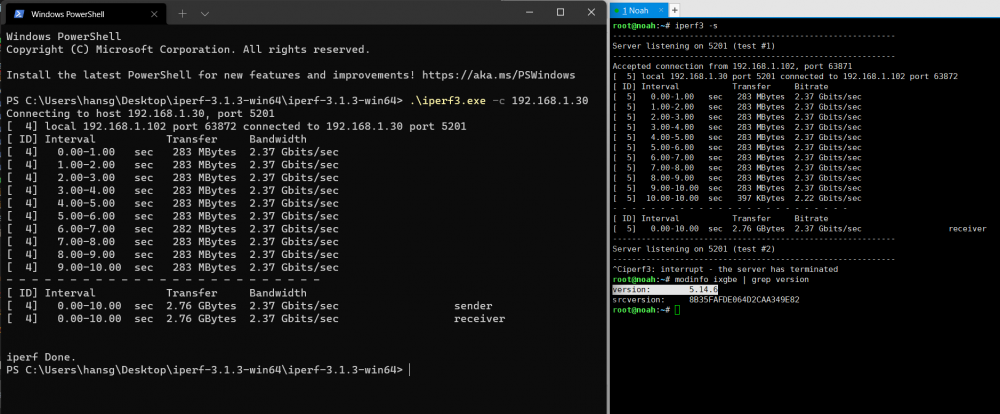Click 'receiver' label in Noah terminal
The height and width of the screenshot is (414, 1000).
[x=967, y=228]
